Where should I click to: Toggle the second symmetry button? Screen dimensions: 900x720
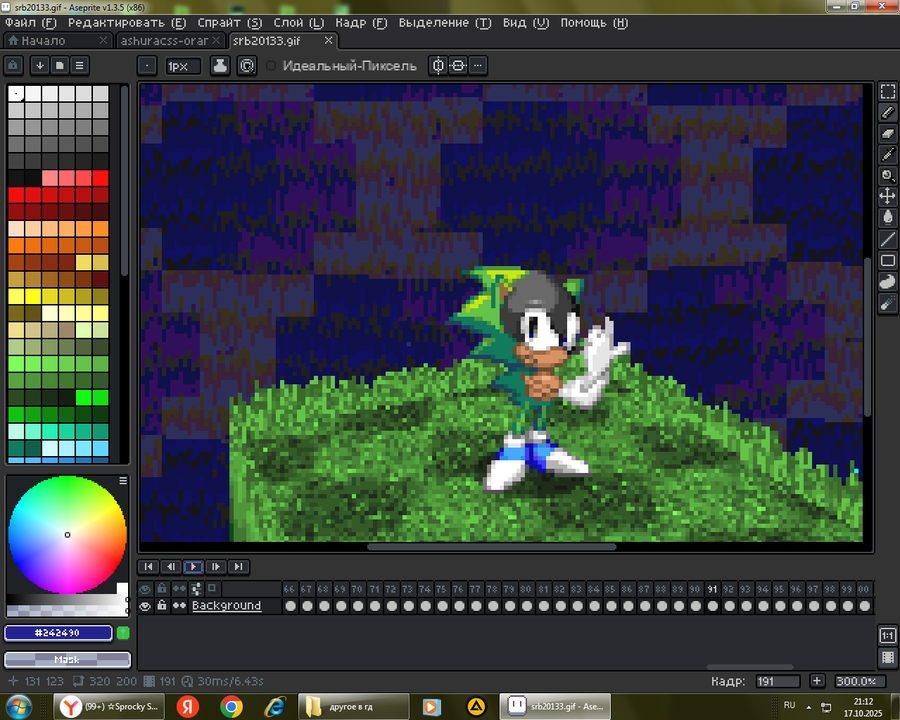tap(457, 66)
